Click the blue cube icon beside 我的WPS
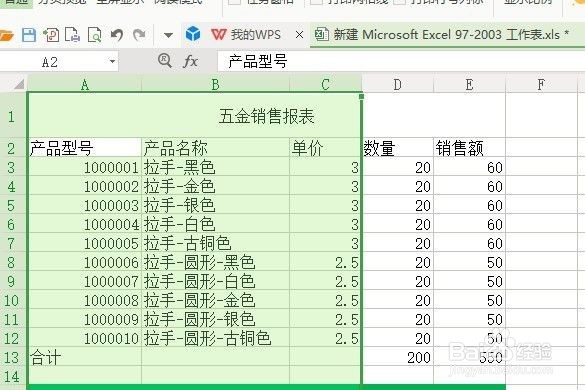 [x=193, y=34]
